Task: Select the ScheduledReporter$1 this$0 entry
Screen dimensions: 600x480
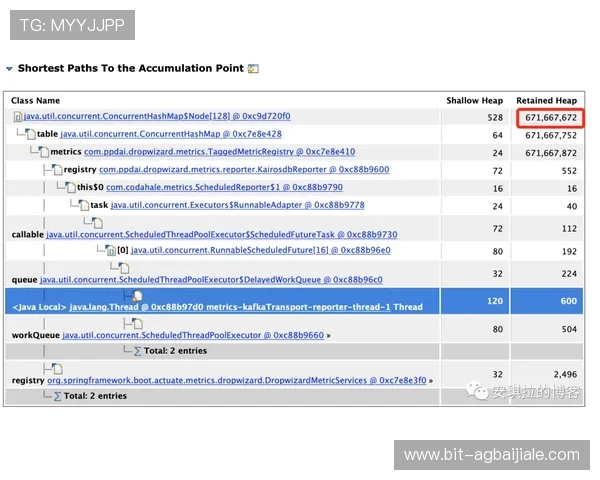Action: (224, 188)
